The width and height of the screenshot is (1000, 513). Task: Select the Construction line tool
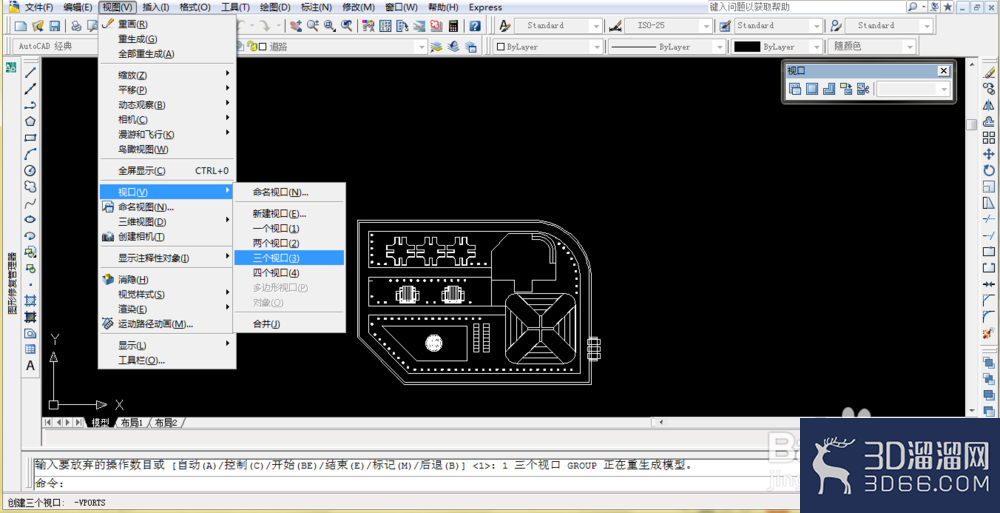click(x=30, y=89)
